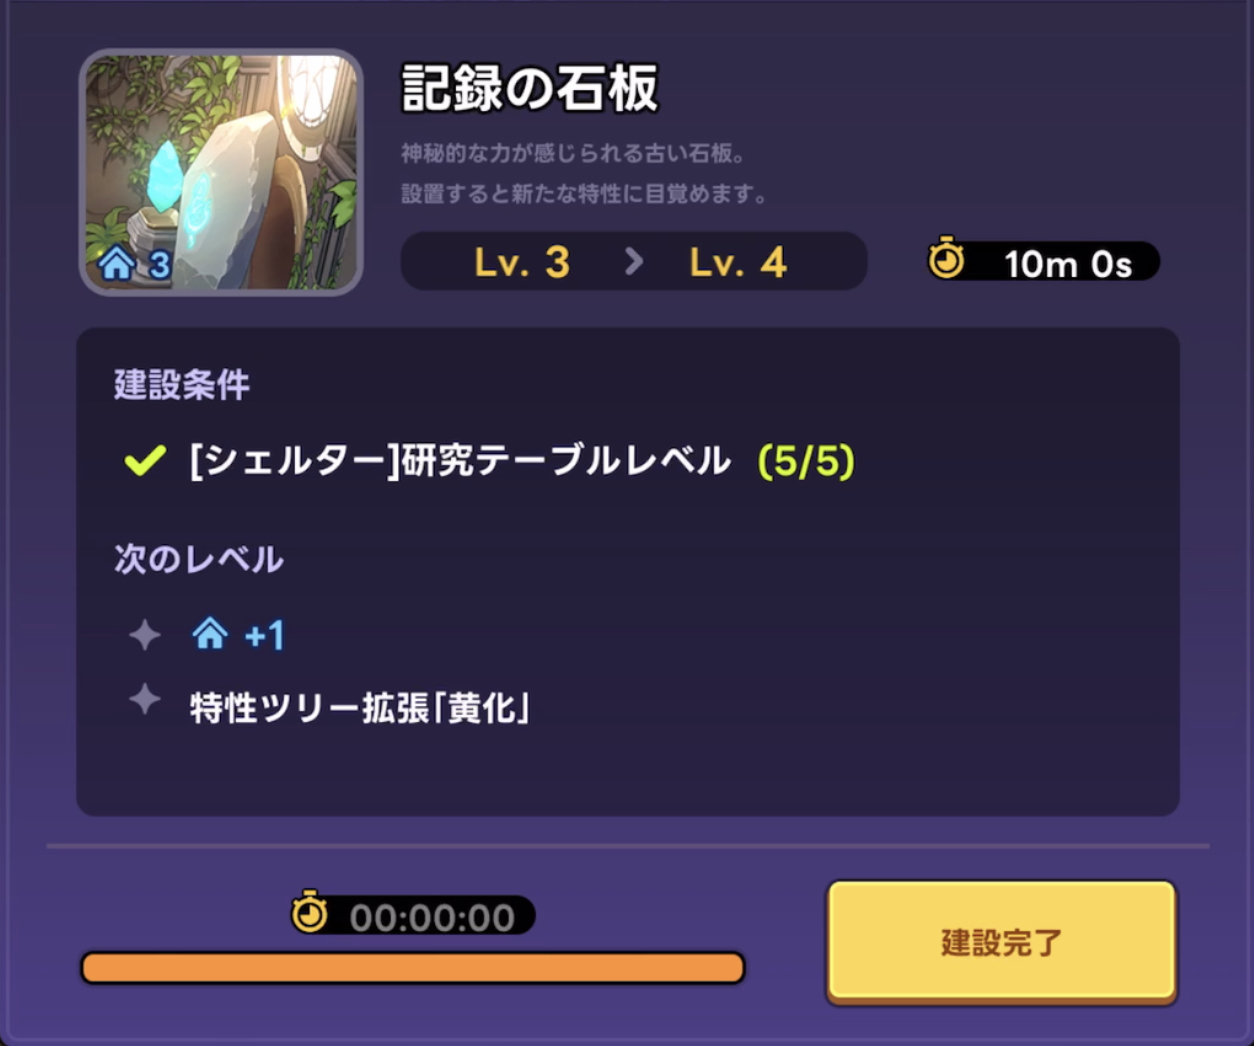This screenshot has height=1046, width=1254.
Task: Click the 建設完了 button
Action: coord(1001,941)
